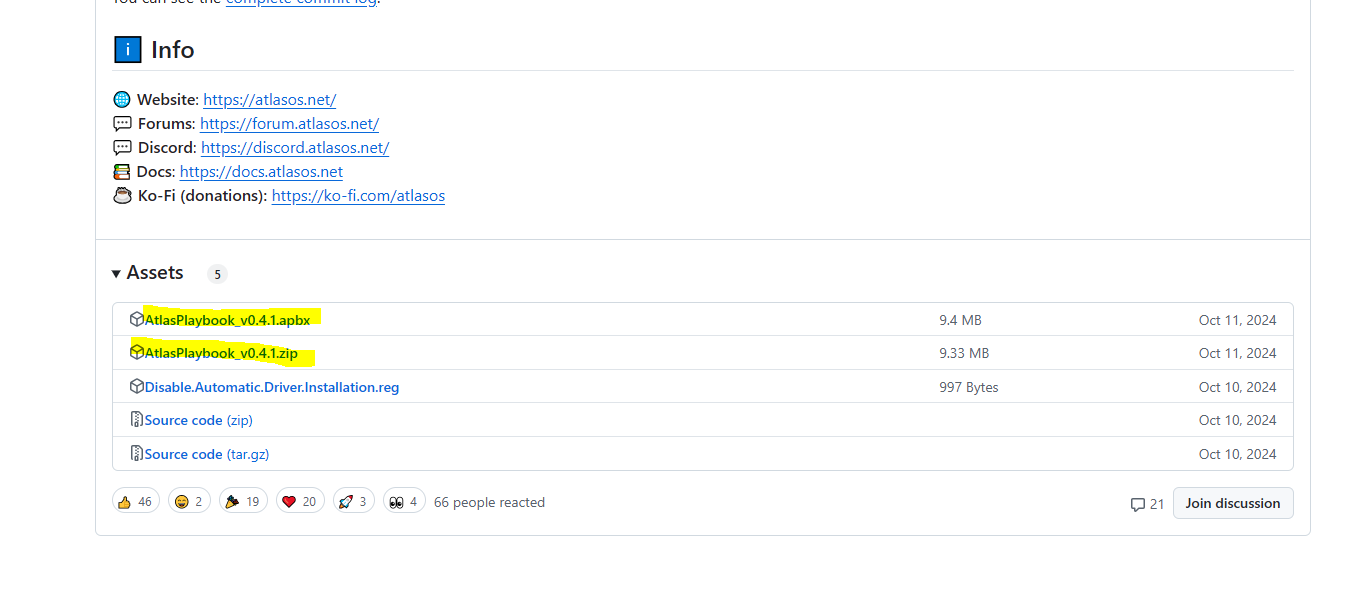Click the speech bubble icon beside Discord
The height and width of the screenshot is (599, 1351).
pos(122,148)
